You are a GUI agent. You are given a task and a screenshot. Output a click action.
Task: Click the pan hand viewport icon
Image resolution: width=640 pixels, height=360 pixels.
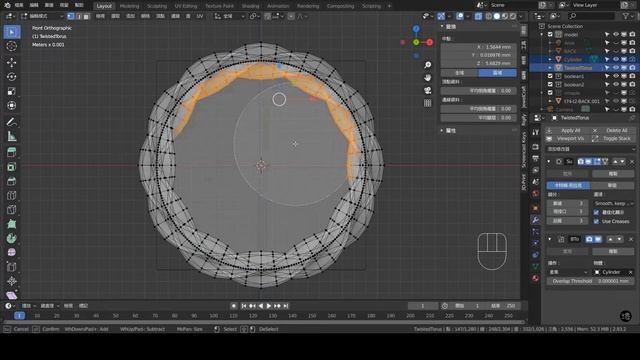click(427, 78)
